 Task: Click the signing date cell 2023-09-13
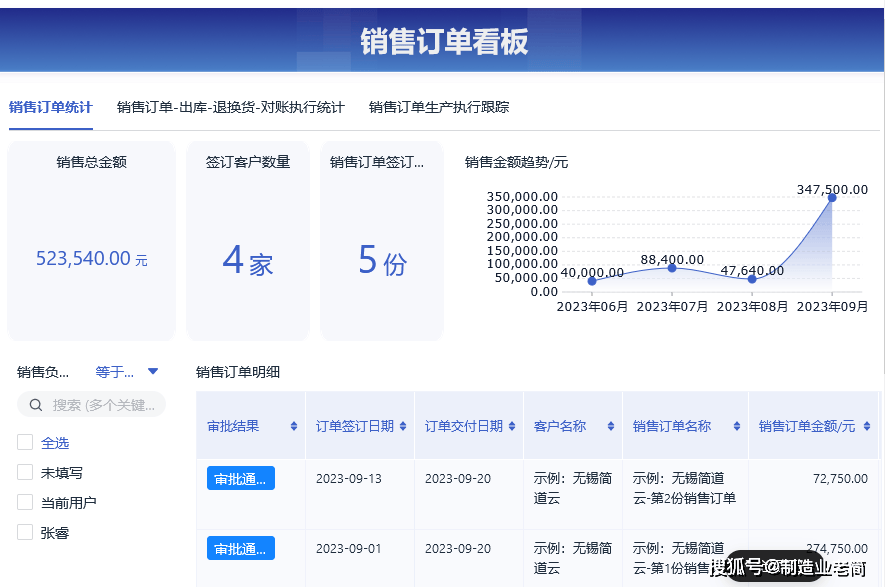pos(349,479)
